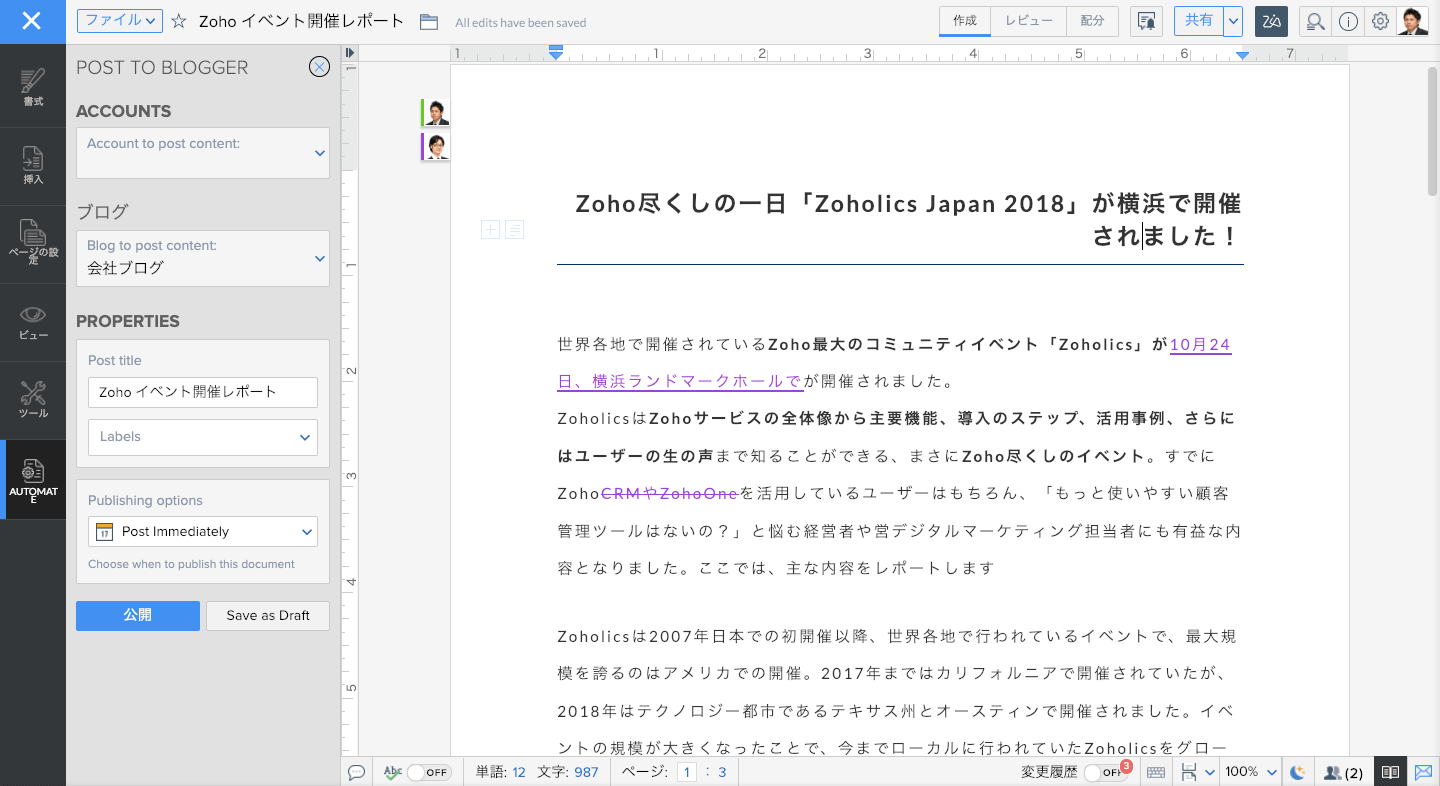The height and width of the screenshot is (786, 1440).
Task: Toggle the 変更履歴 track changes switch
Action: click(x=1105, y=772)
